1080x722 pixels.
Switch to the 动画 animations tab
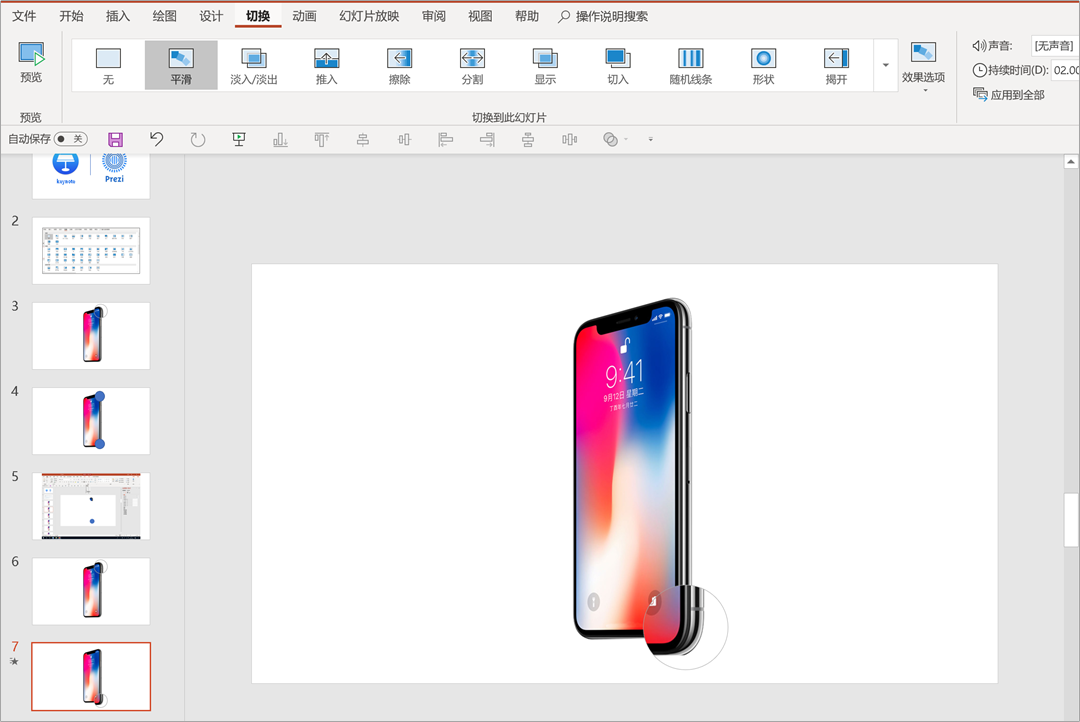coord(305,16)
